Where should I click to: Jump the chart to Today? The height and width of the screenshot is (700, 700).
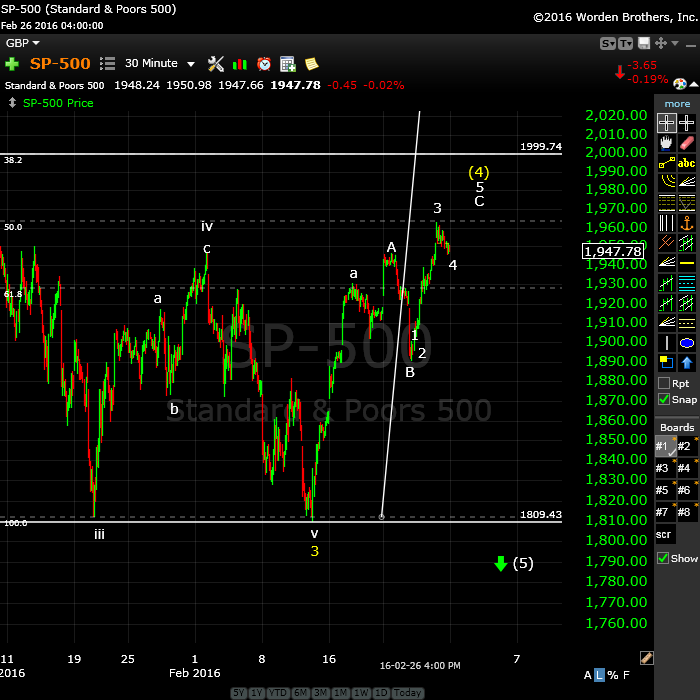[407, 693]
